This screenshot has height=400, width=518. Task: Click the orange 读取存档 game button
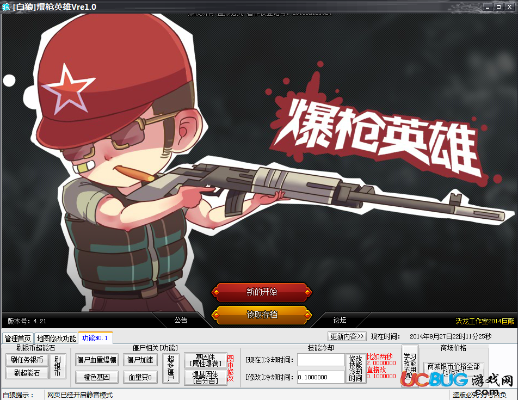coord(262,314)
